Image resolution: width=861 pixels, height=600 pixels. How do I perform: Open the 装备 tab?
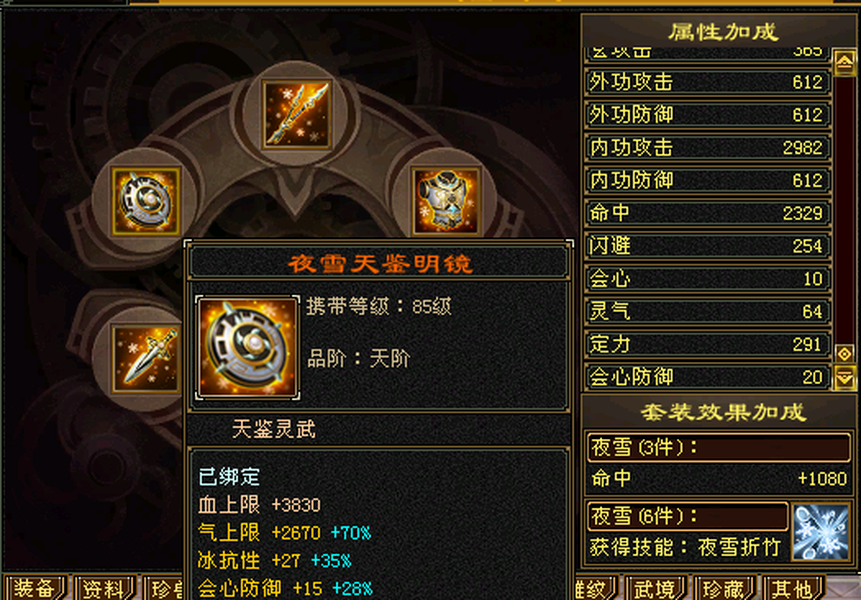tap(35, 588)
